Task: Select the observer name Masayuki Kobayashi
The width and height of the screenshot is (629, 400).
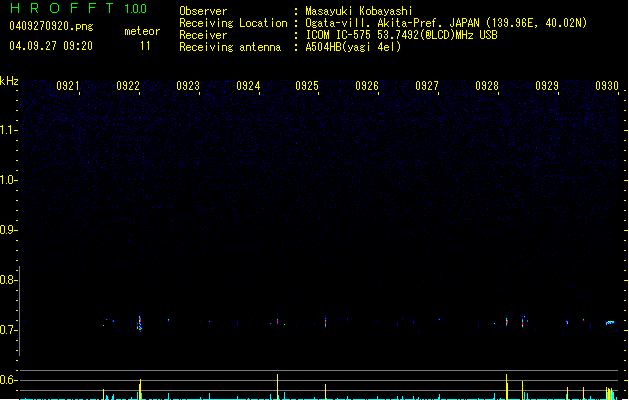Action: coord(359,11)
